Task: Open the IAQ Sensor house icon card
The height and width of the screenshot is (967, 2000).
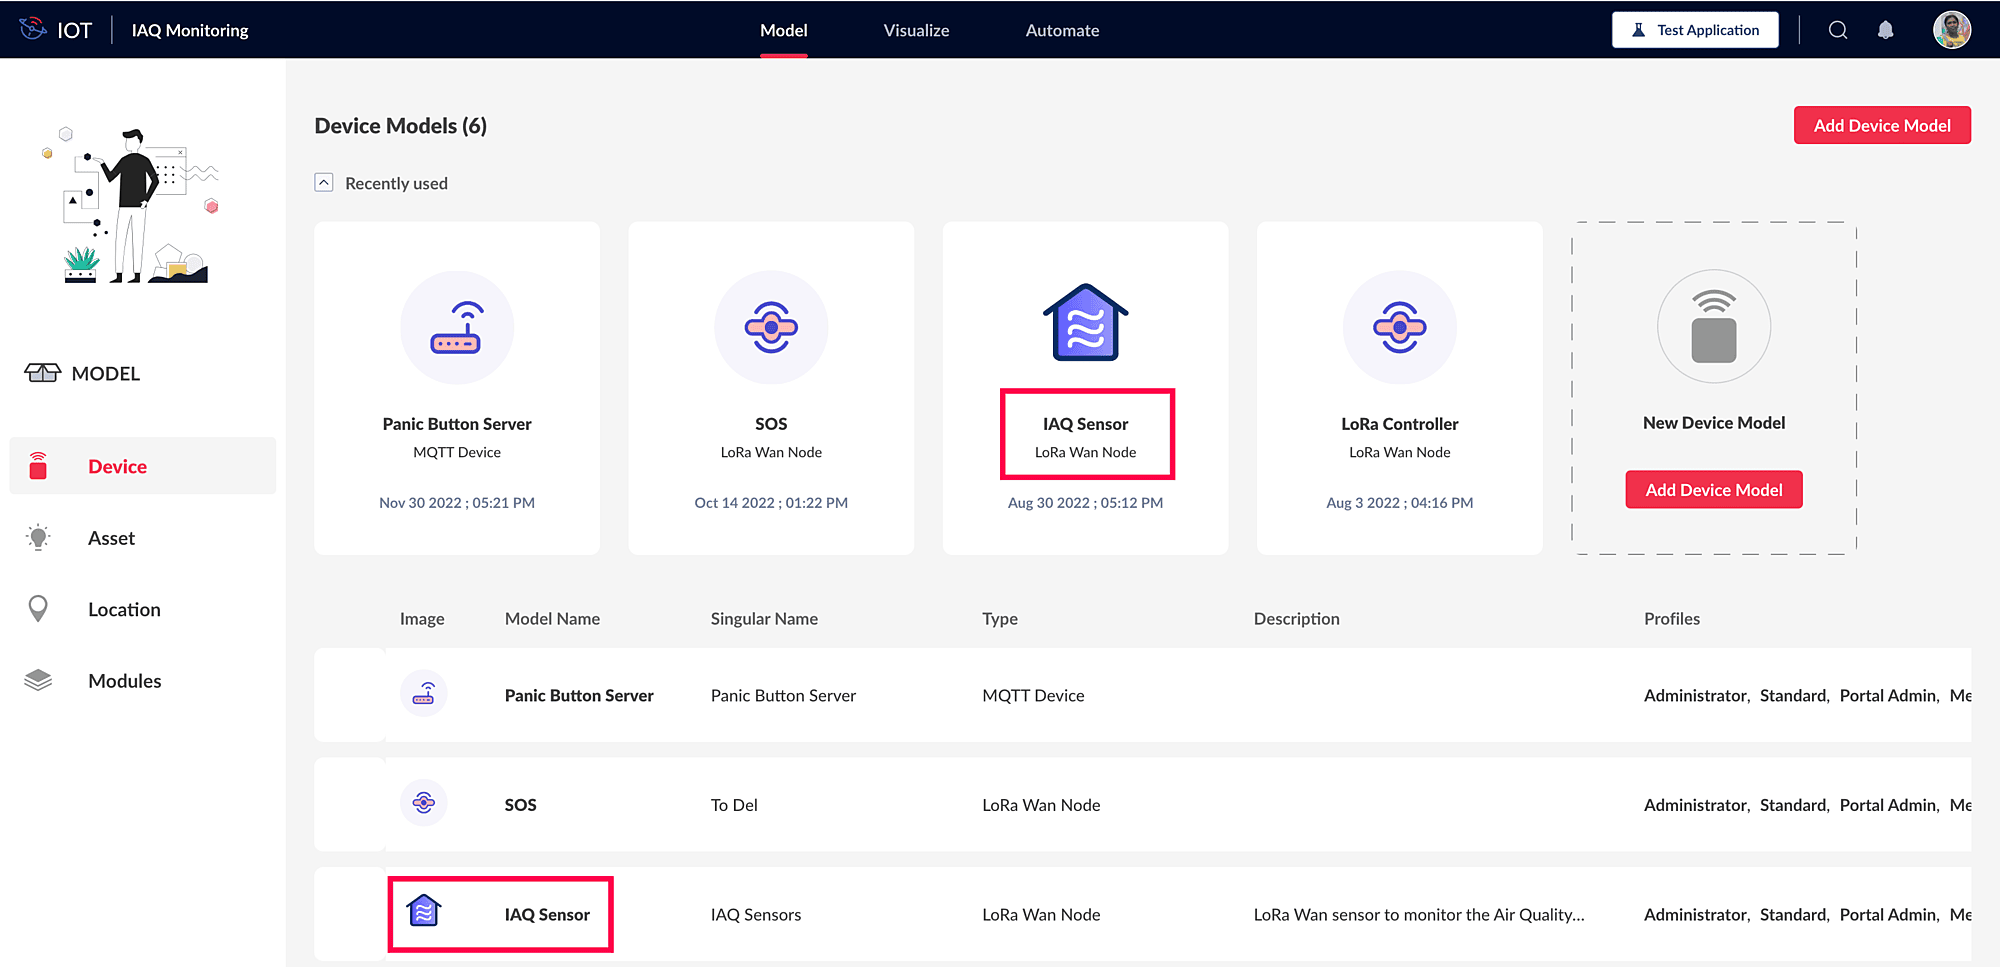Action: (1085, 323)
